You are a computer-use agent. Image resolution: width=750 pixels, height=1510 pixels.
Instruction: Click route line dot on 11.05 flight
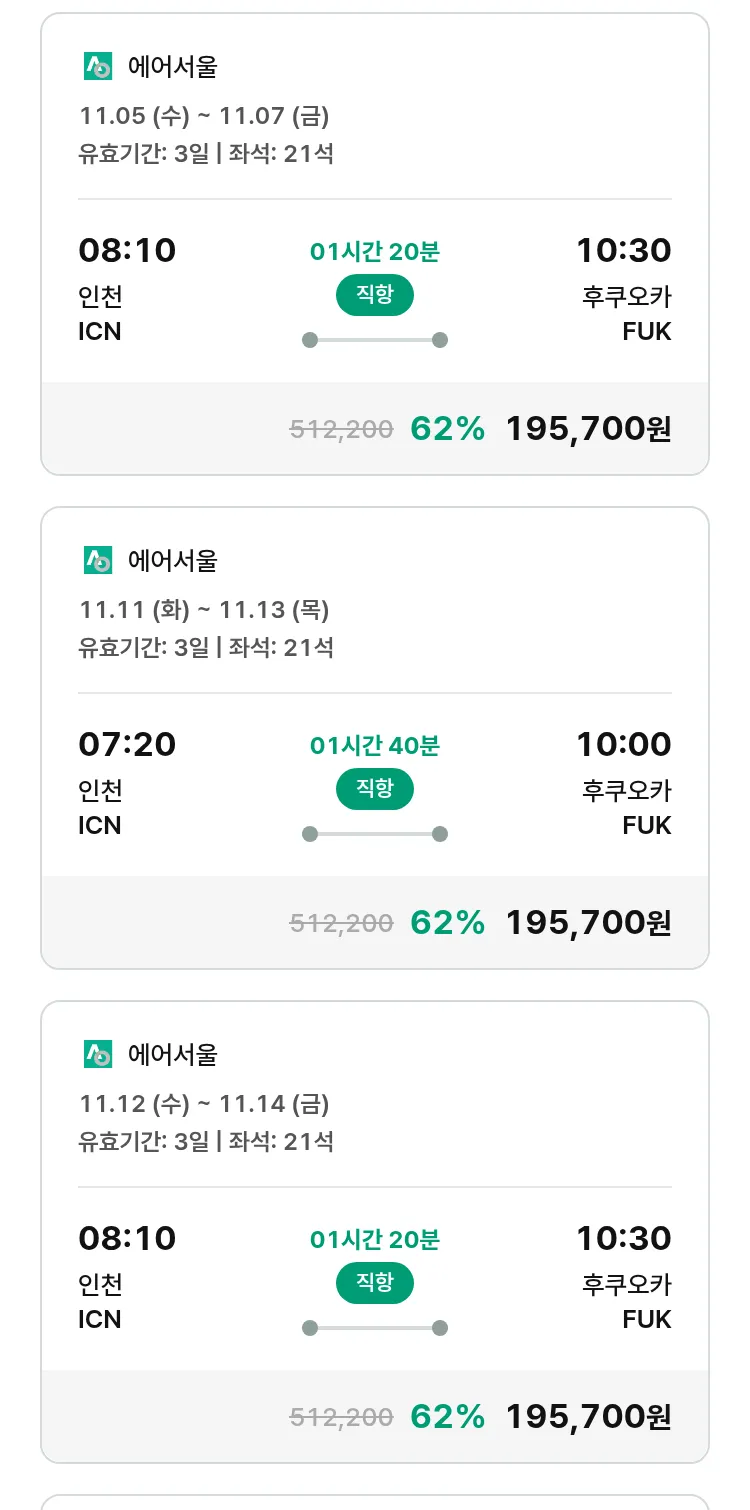[310, 340]
